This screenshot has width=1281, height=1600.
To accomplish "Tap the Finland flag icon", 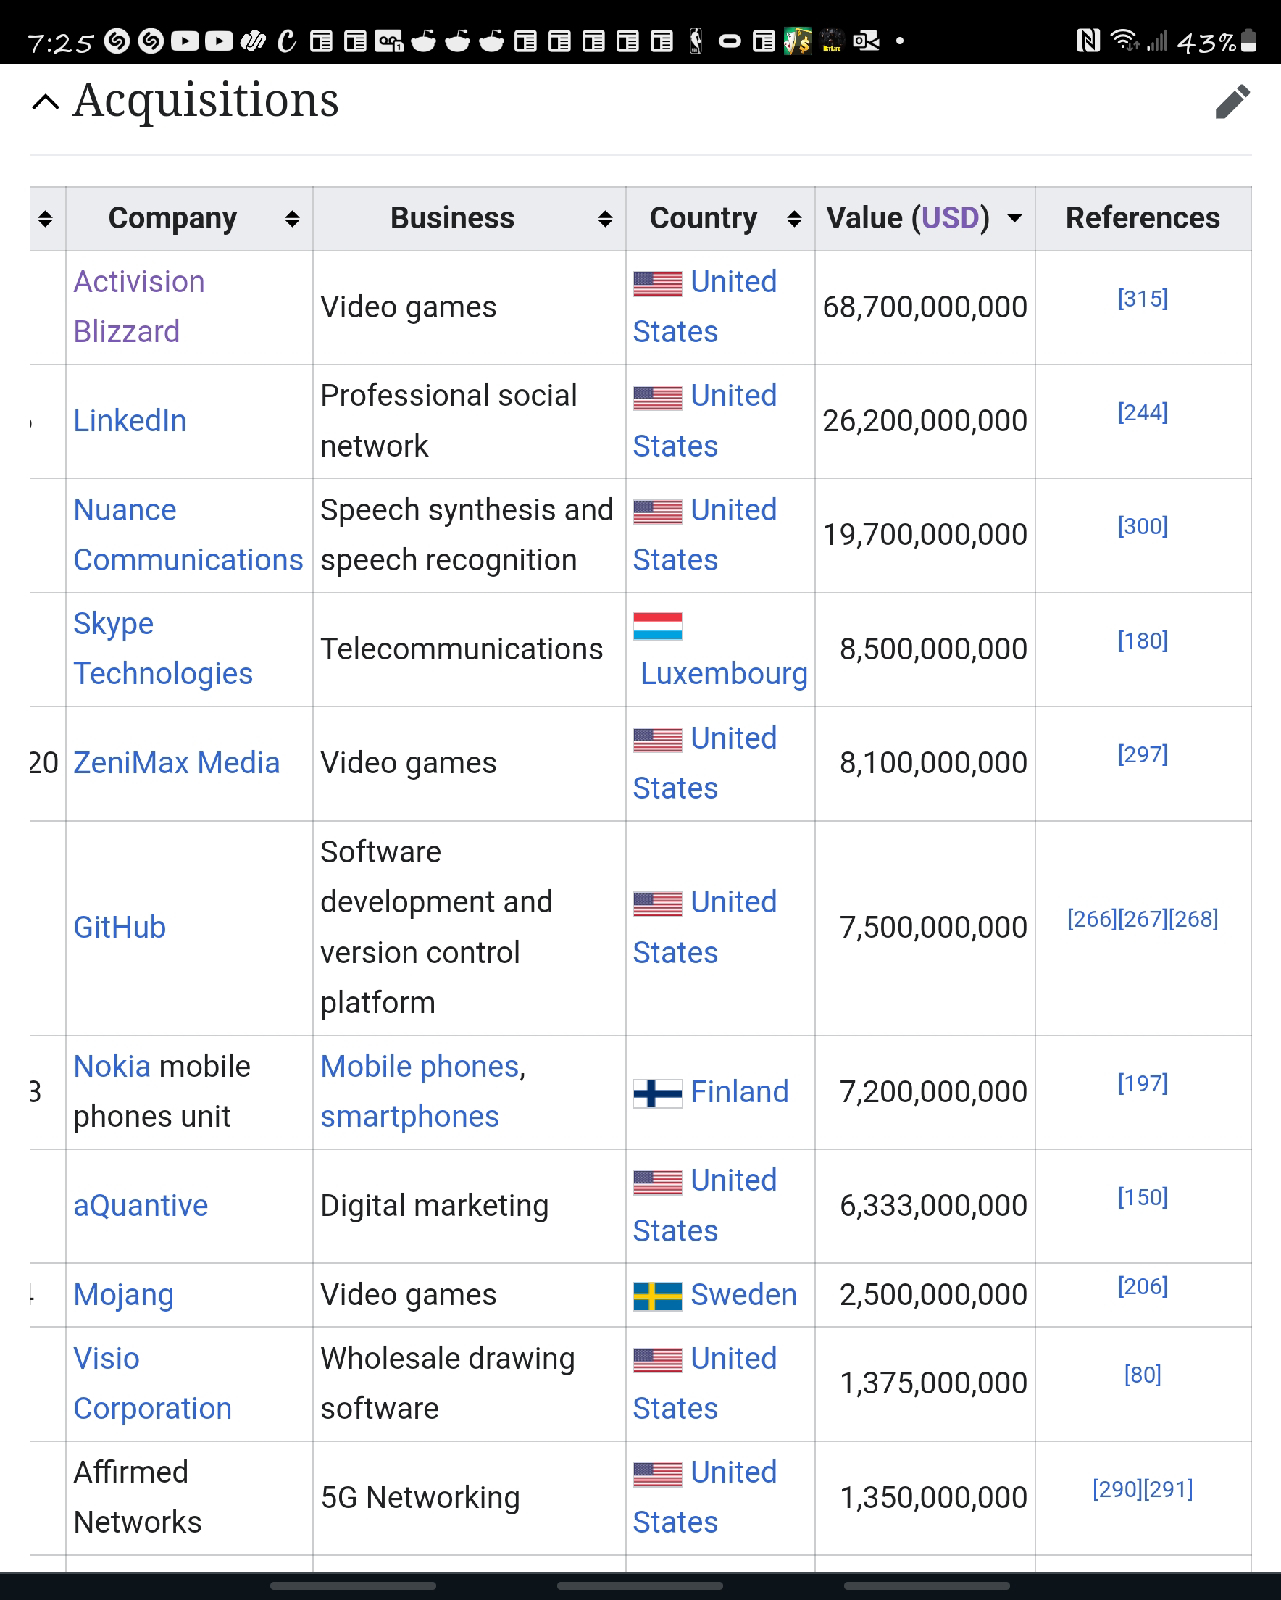I will 658,1093.
